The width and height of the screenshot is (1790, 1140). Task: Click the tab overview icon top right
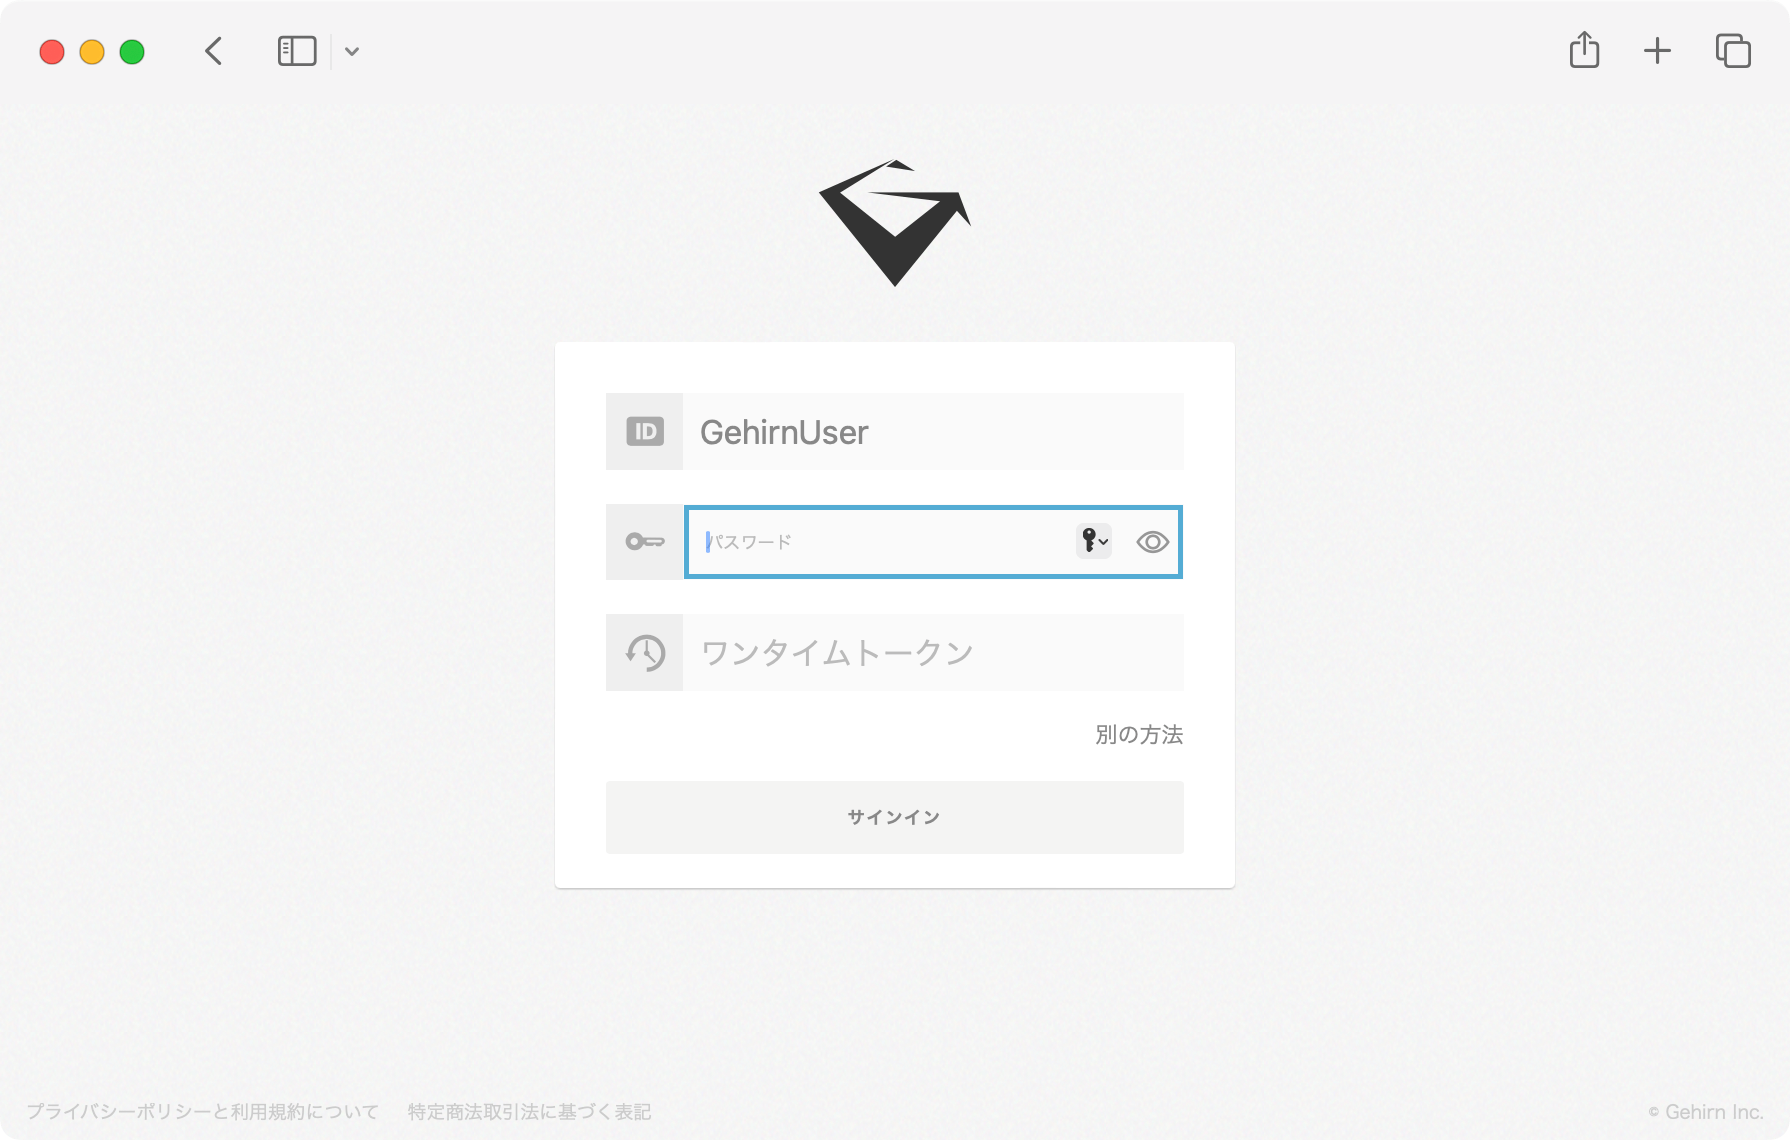[1733, 50]
